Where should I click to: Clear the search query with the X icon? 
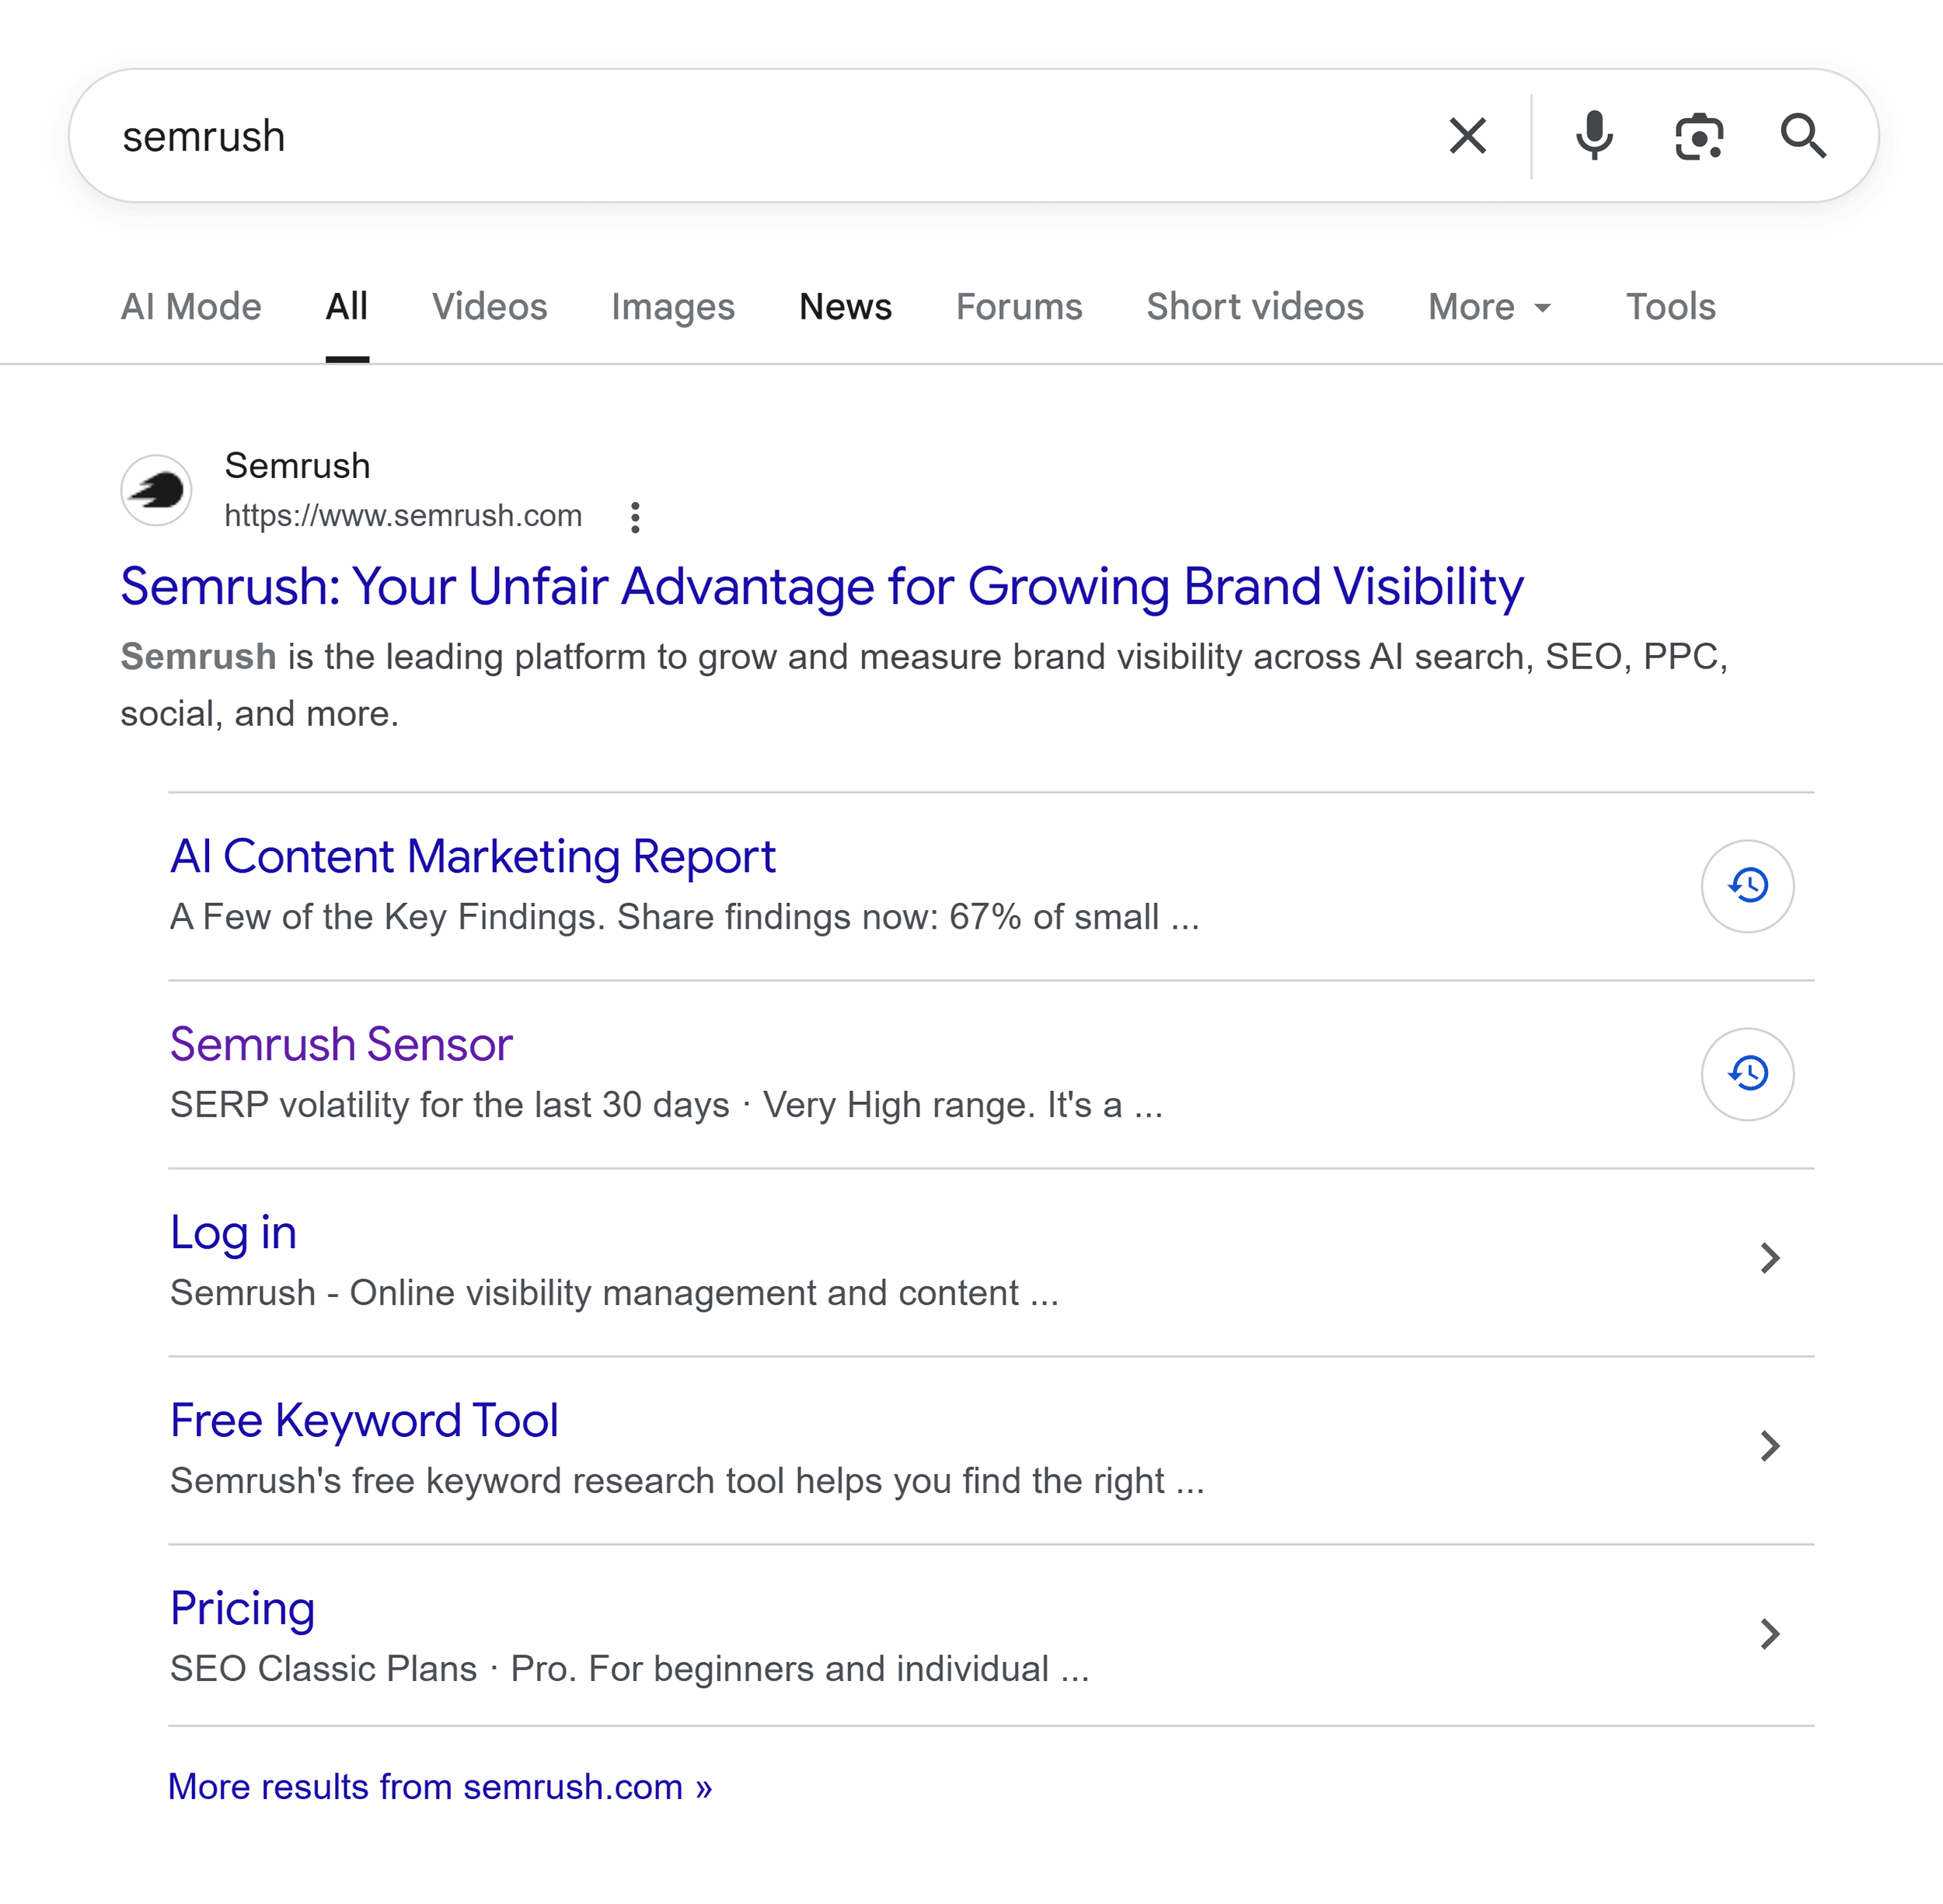coord(1468,136)
